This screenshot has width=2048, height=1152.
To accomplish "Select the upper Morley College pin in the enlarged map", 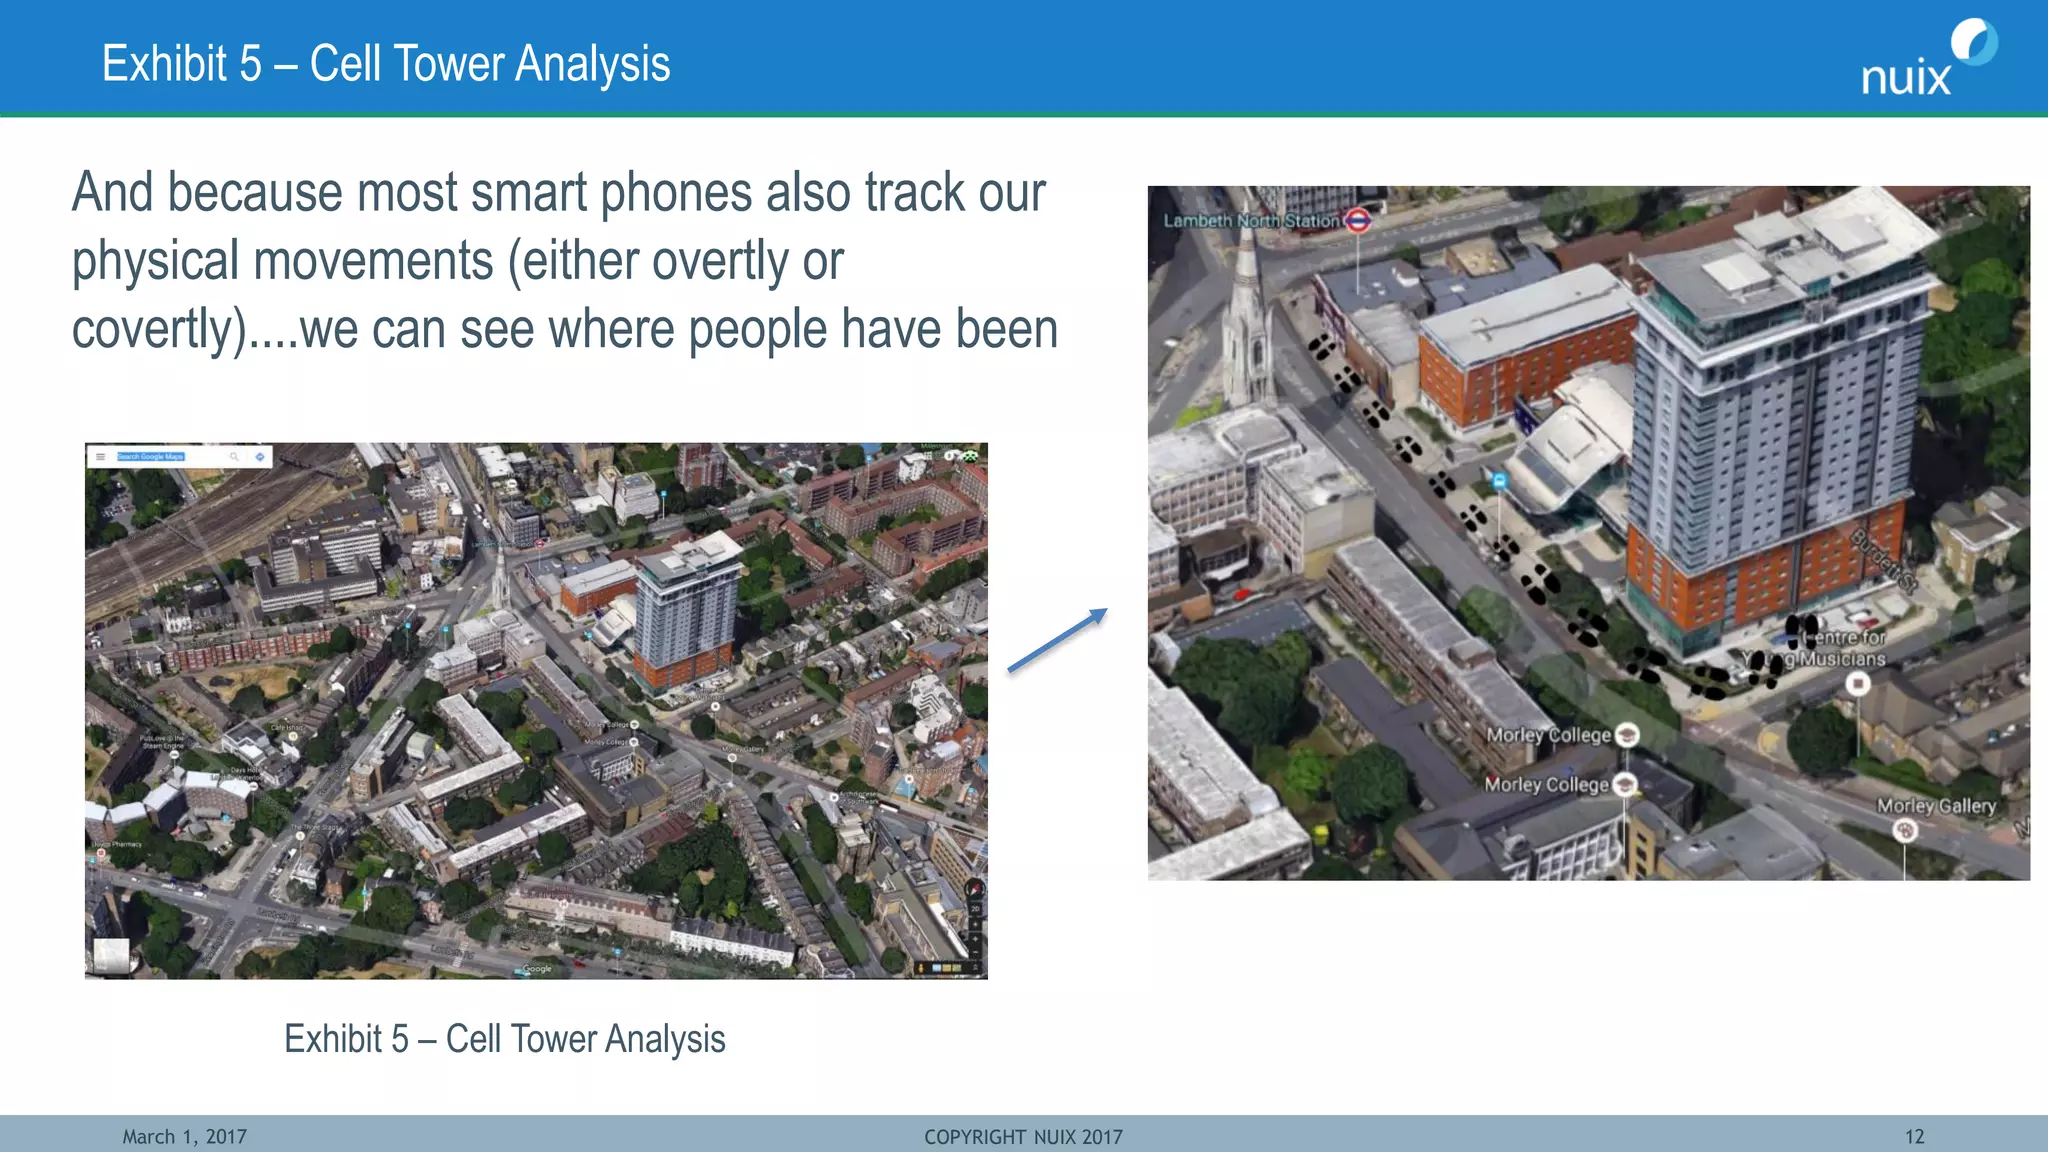I will pos(1627,735).
